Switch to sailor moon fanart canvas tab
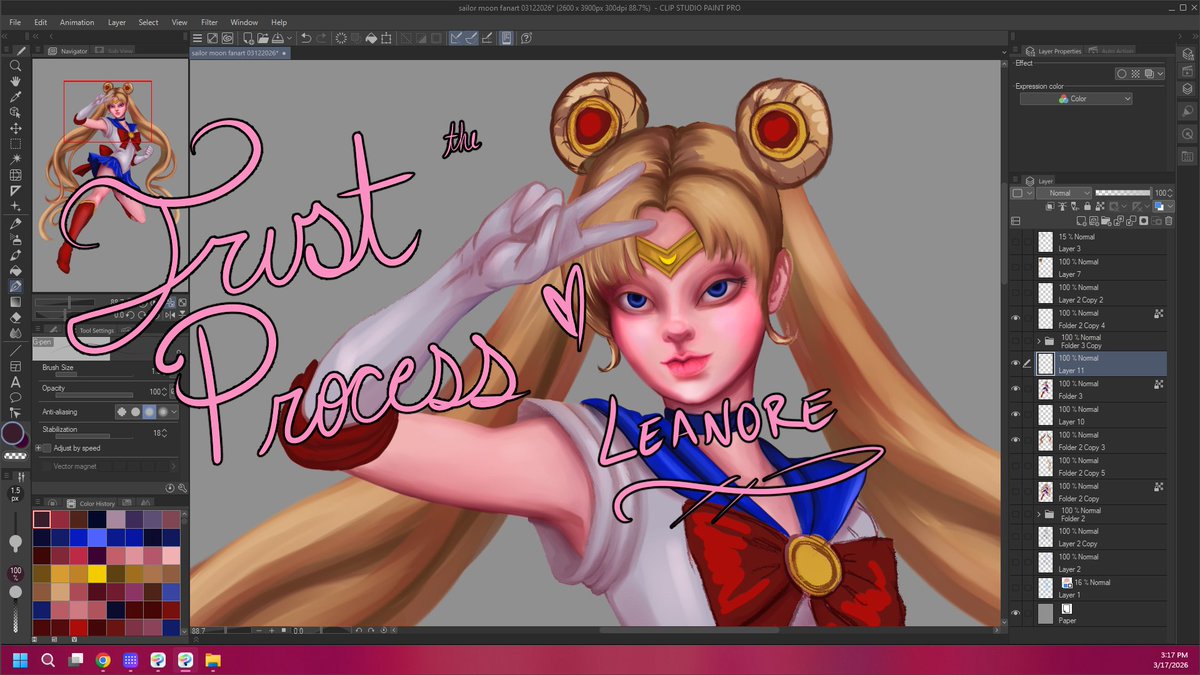 (x=240, y=51)
